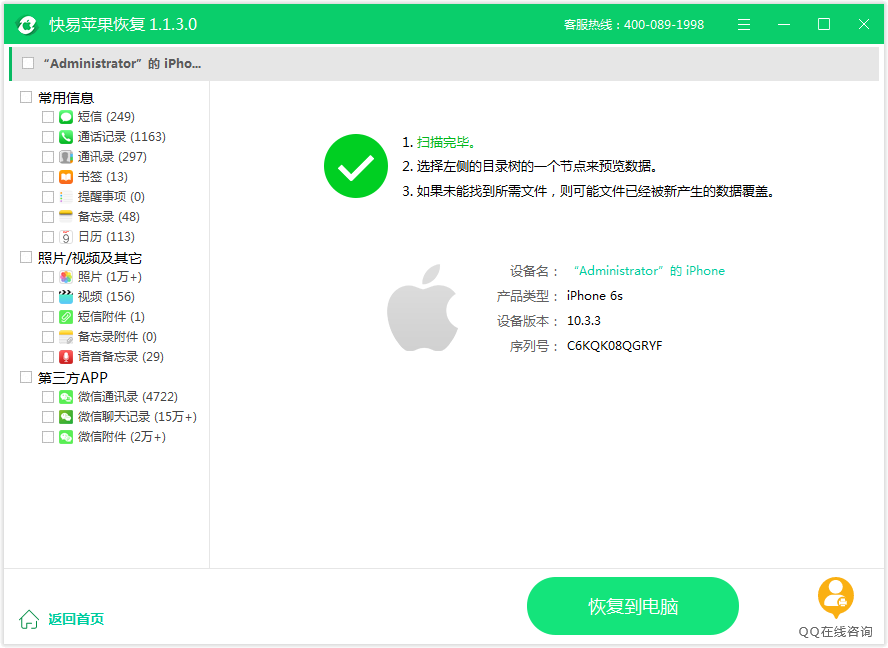Open the 短信附件 (1) node
The height and width of the screenshot is (648, 888).
pos(111,317)
